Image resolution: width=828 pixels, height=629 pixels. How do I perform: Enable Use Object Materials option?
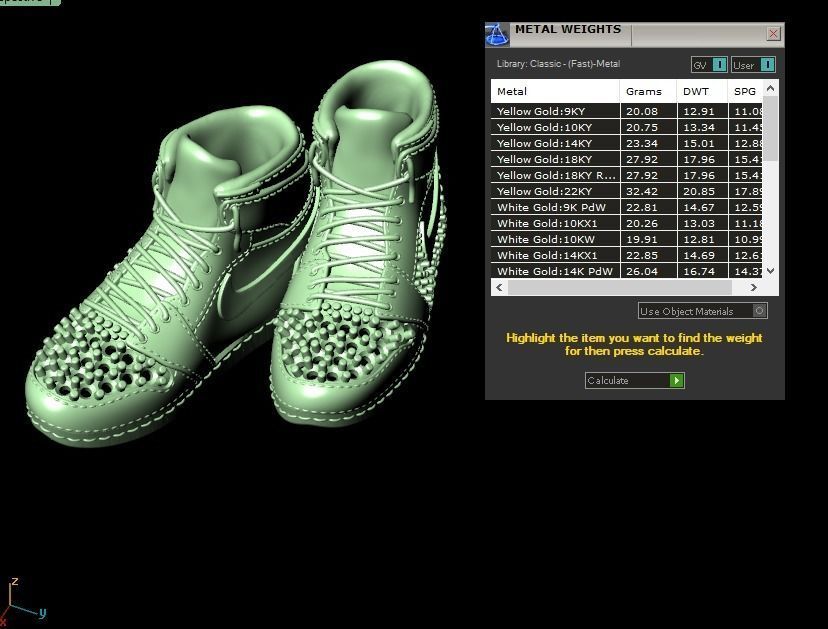point(702,311)
